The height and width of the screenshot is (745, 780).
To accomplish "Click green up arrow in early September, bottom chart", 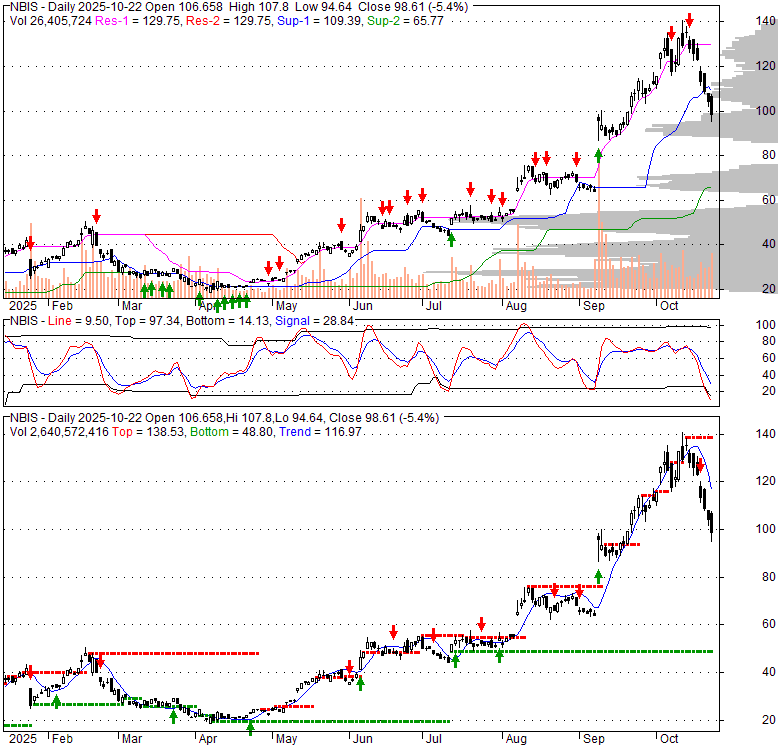I will (x=599, y=576).
